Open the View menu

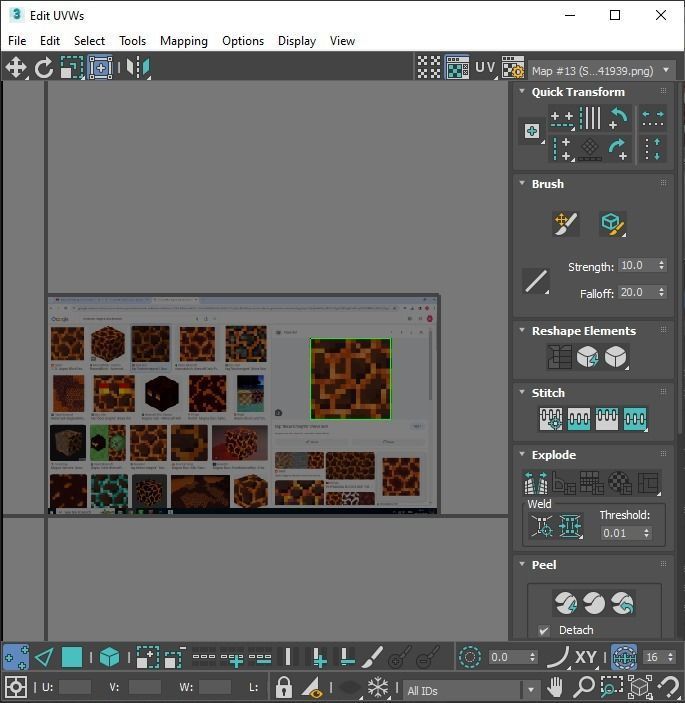(342, 41)
